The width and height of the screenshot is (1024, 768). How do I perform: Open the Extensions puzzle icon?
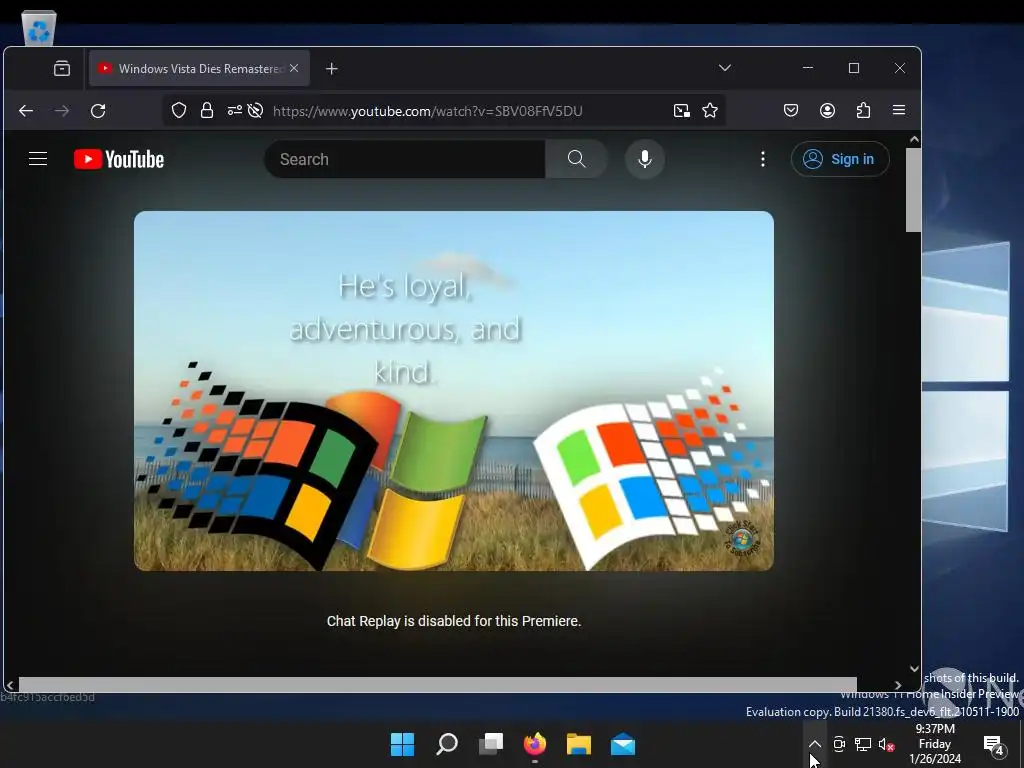click(863, 110)
